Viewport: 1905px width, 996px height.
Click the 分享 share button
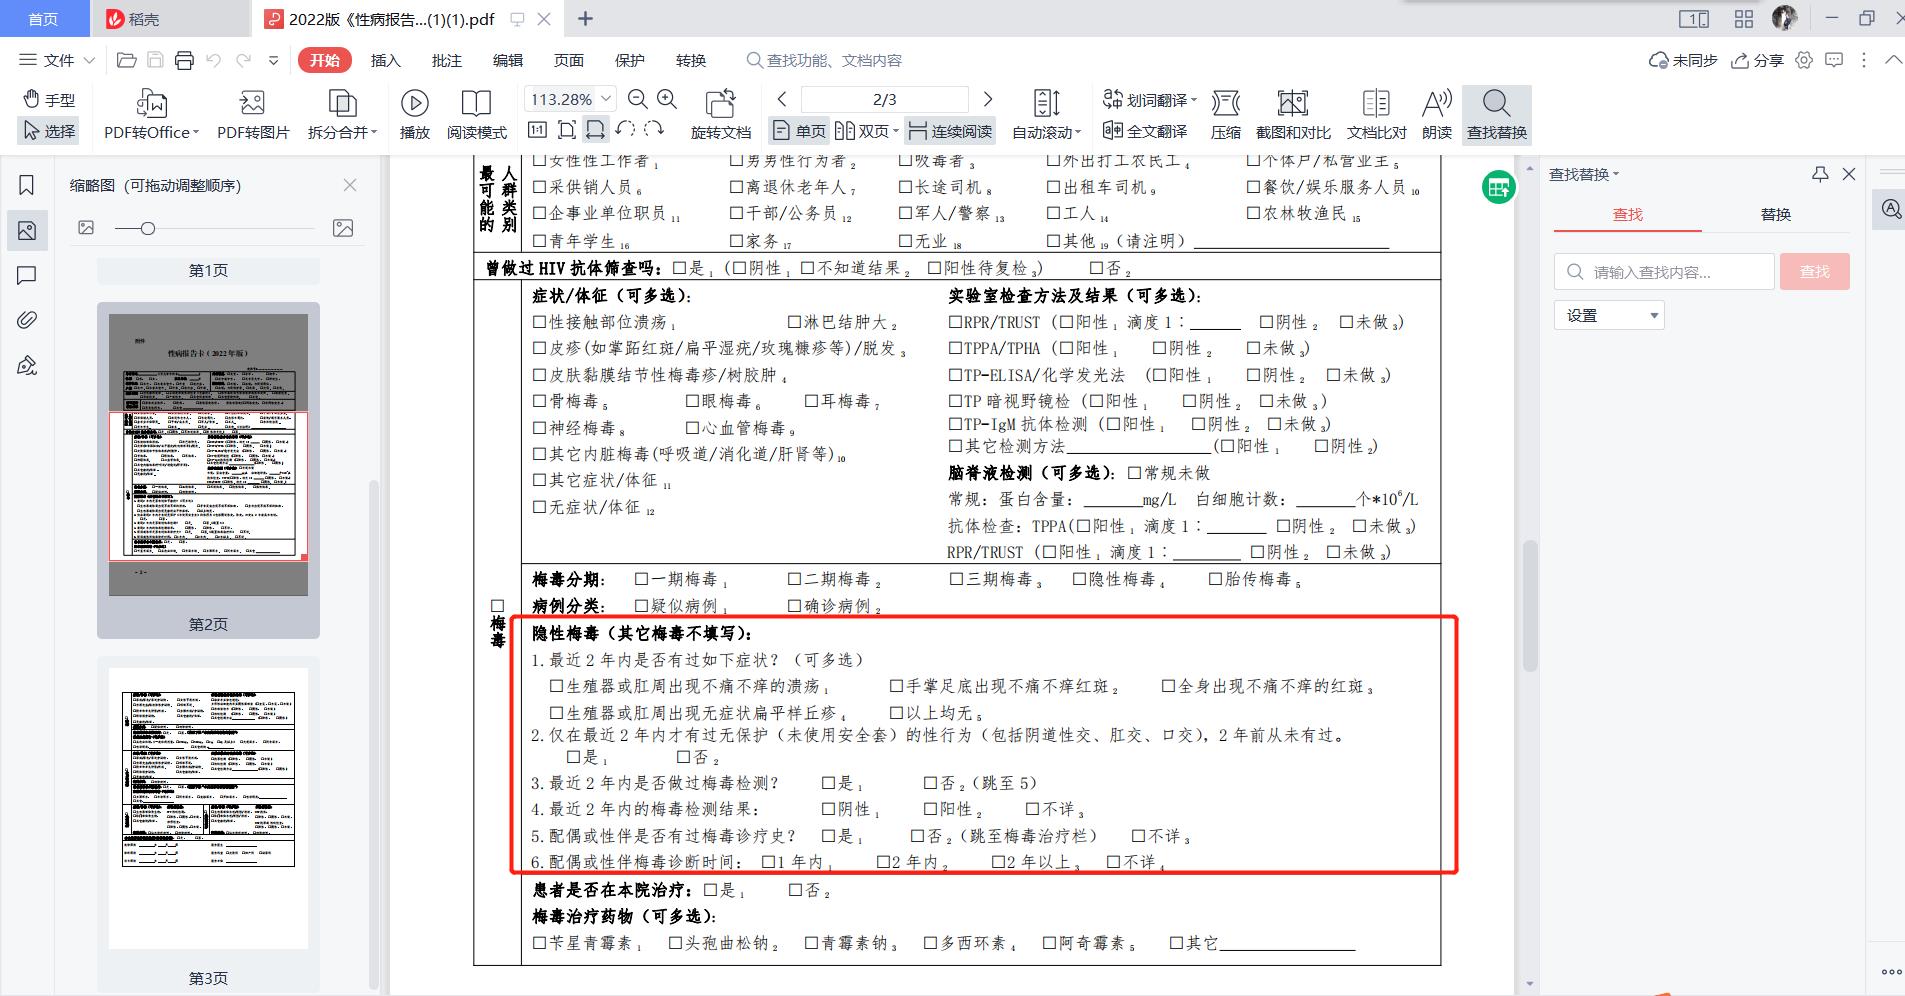(1758, 60)
